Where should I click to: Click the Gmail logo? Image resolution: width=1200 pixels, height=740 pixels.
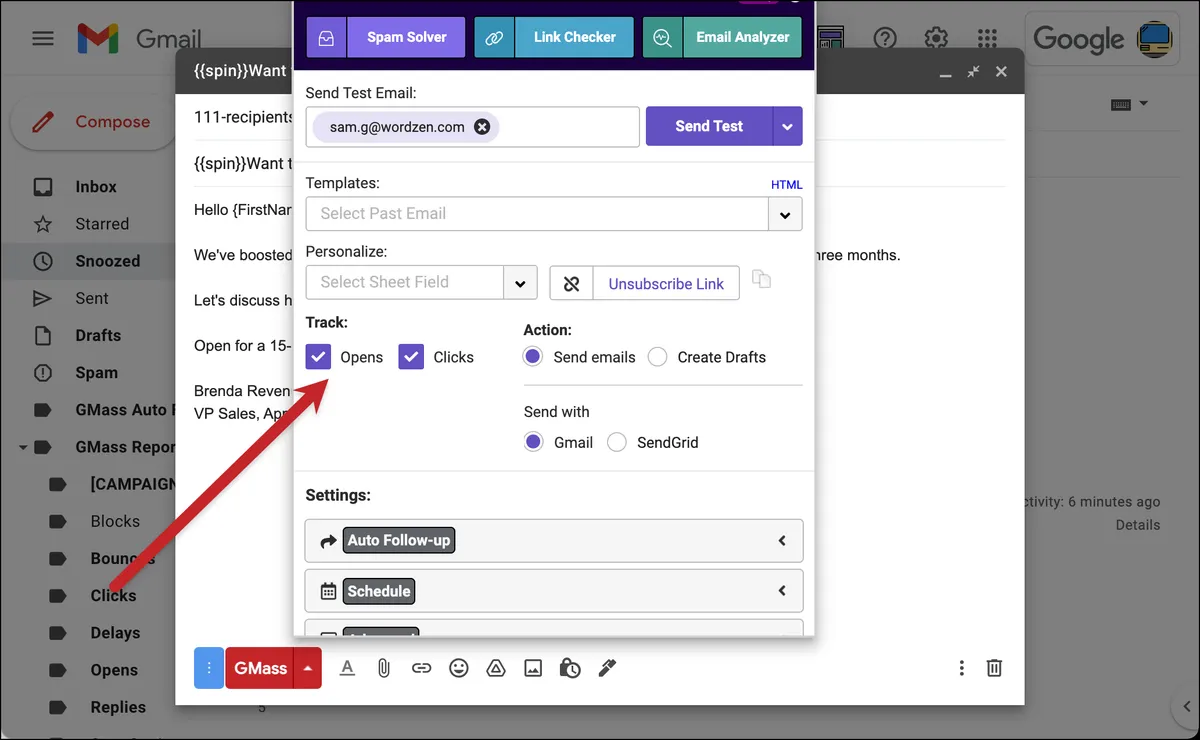[140, 39]
